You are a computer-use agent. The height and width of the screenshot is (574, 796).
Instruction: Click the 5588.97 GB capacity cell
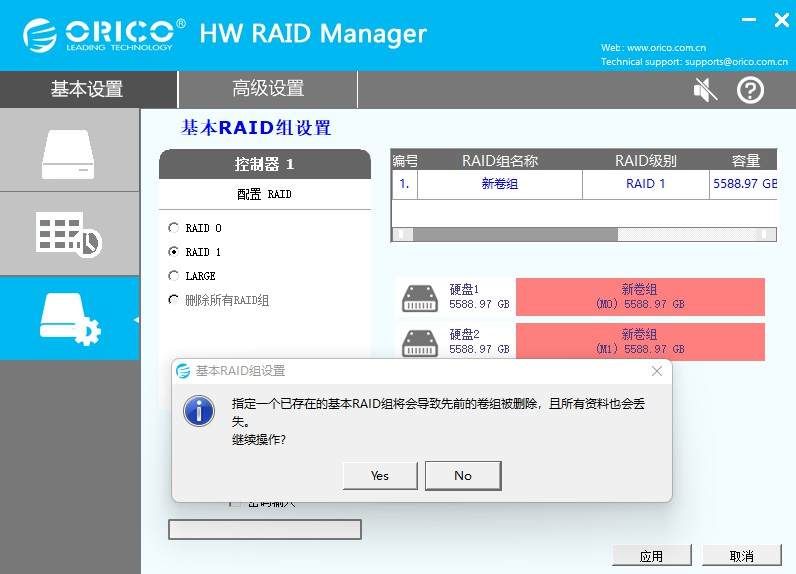coord(744,184)
